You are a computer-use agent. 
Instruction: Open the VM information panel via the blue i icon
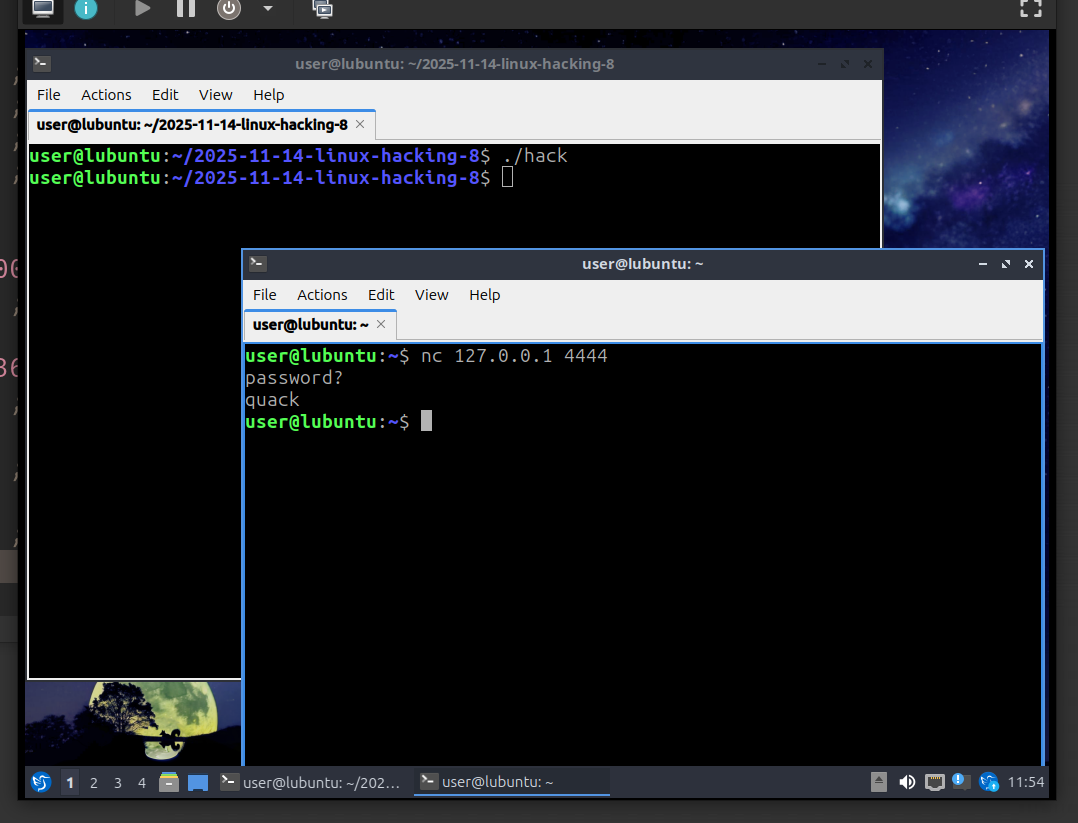85,10
